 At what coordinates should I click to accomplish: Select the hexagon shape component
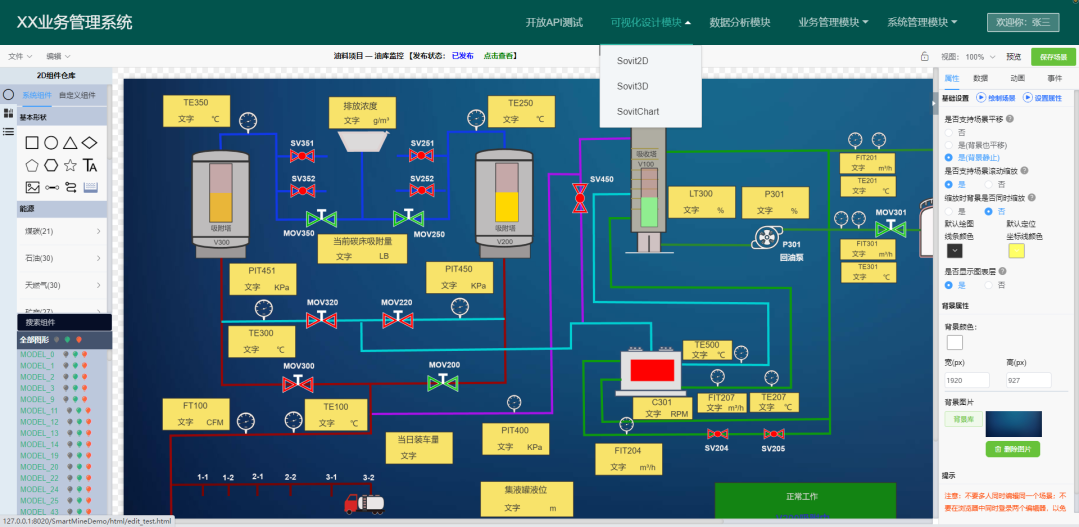(51, 165)
